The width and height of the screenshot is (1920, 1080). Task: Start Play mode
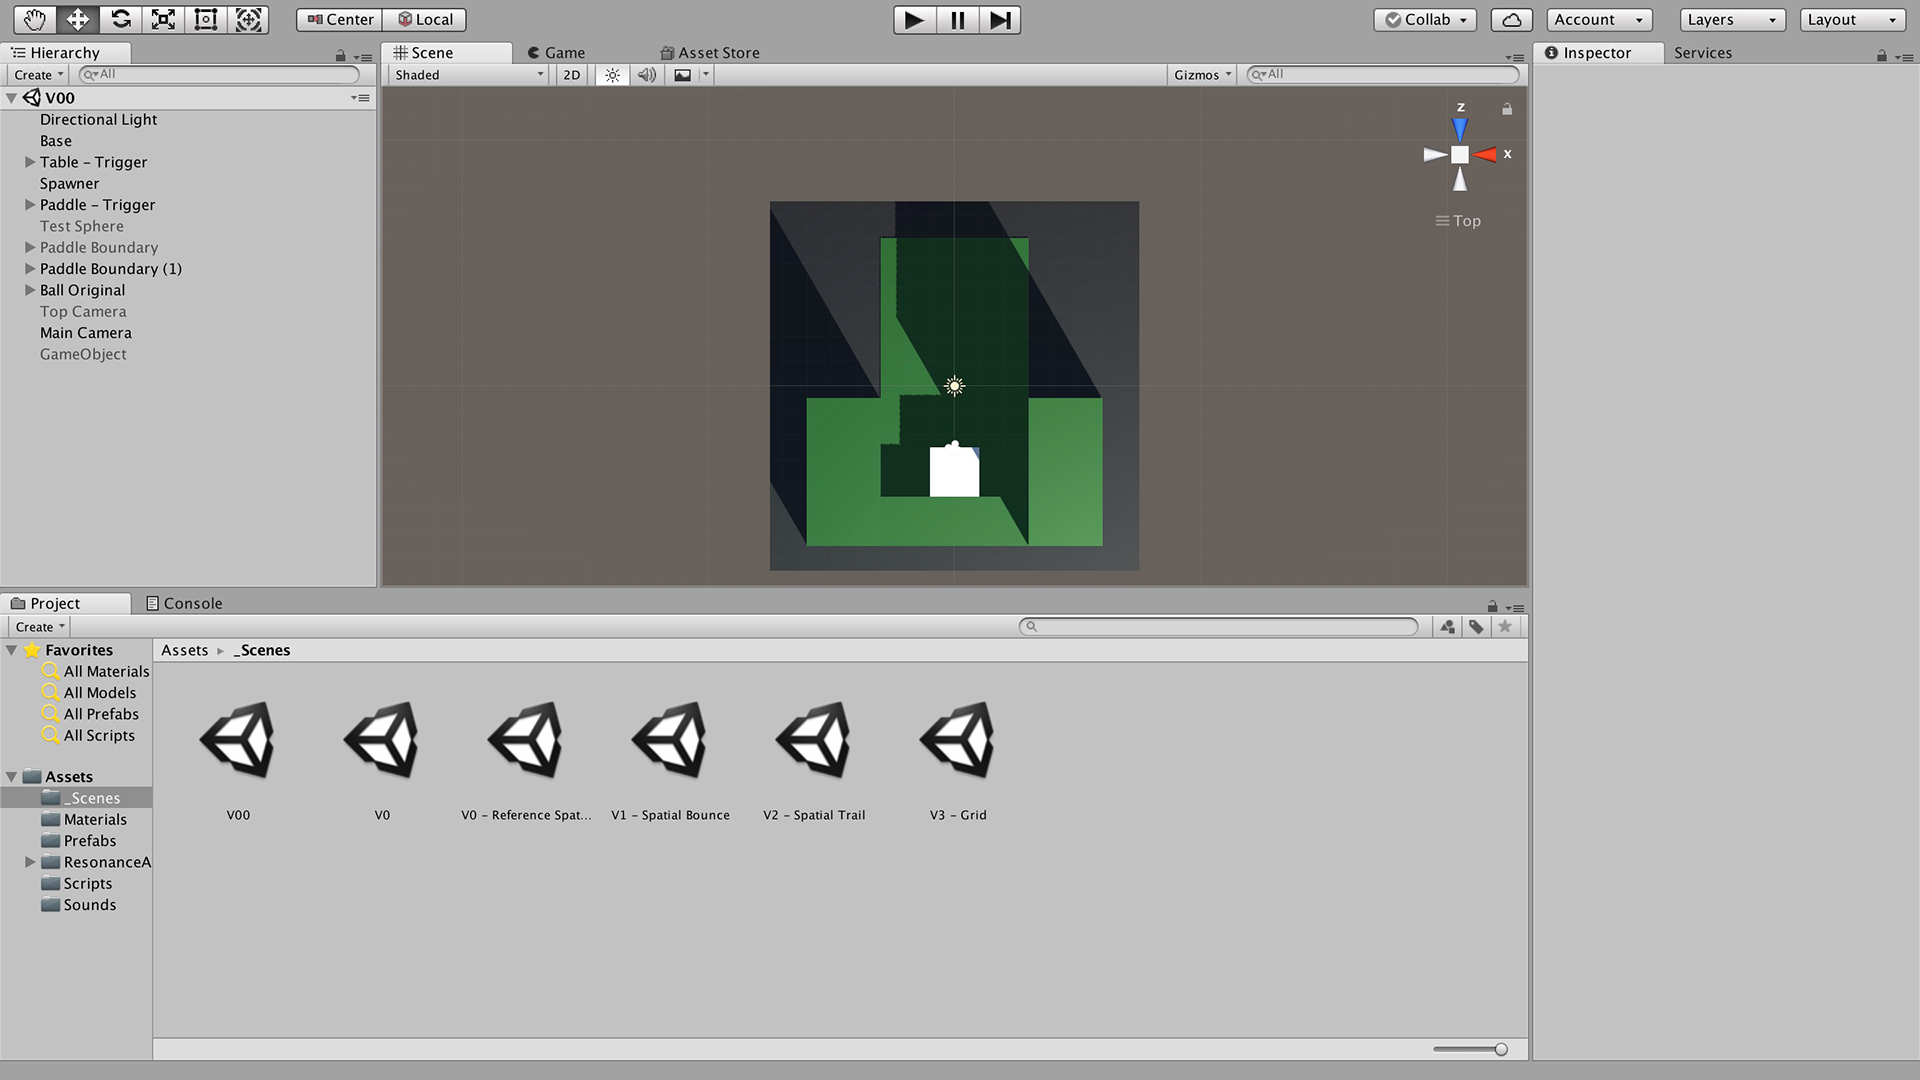tap(914, 20)
